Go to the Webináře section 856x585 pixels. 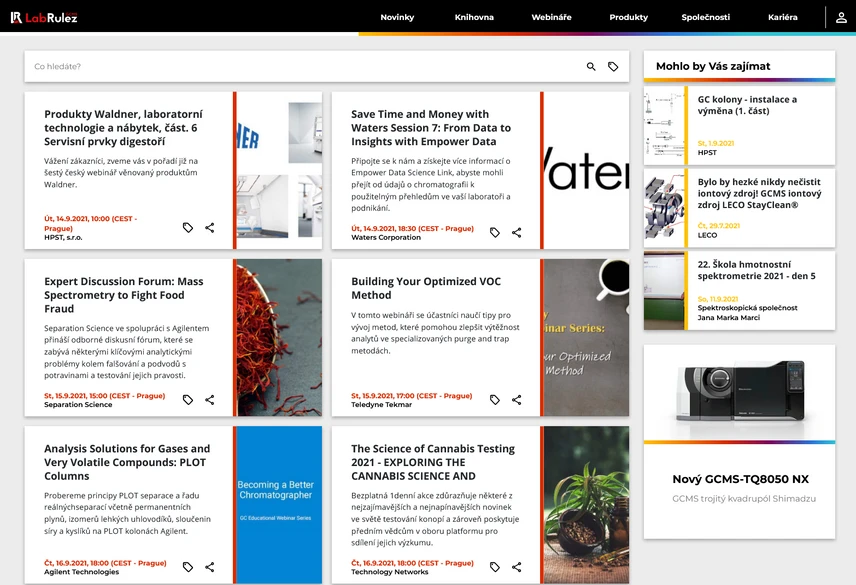click(x=551, y=17)
